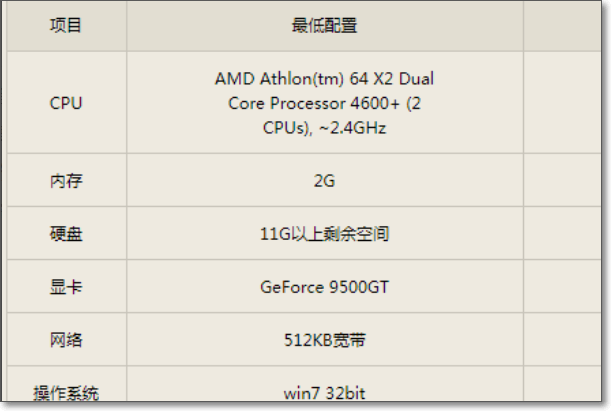Click the empty header cell right of 最低配置
Viewport: 611px width, 411px height.
[x=562, y=26]
